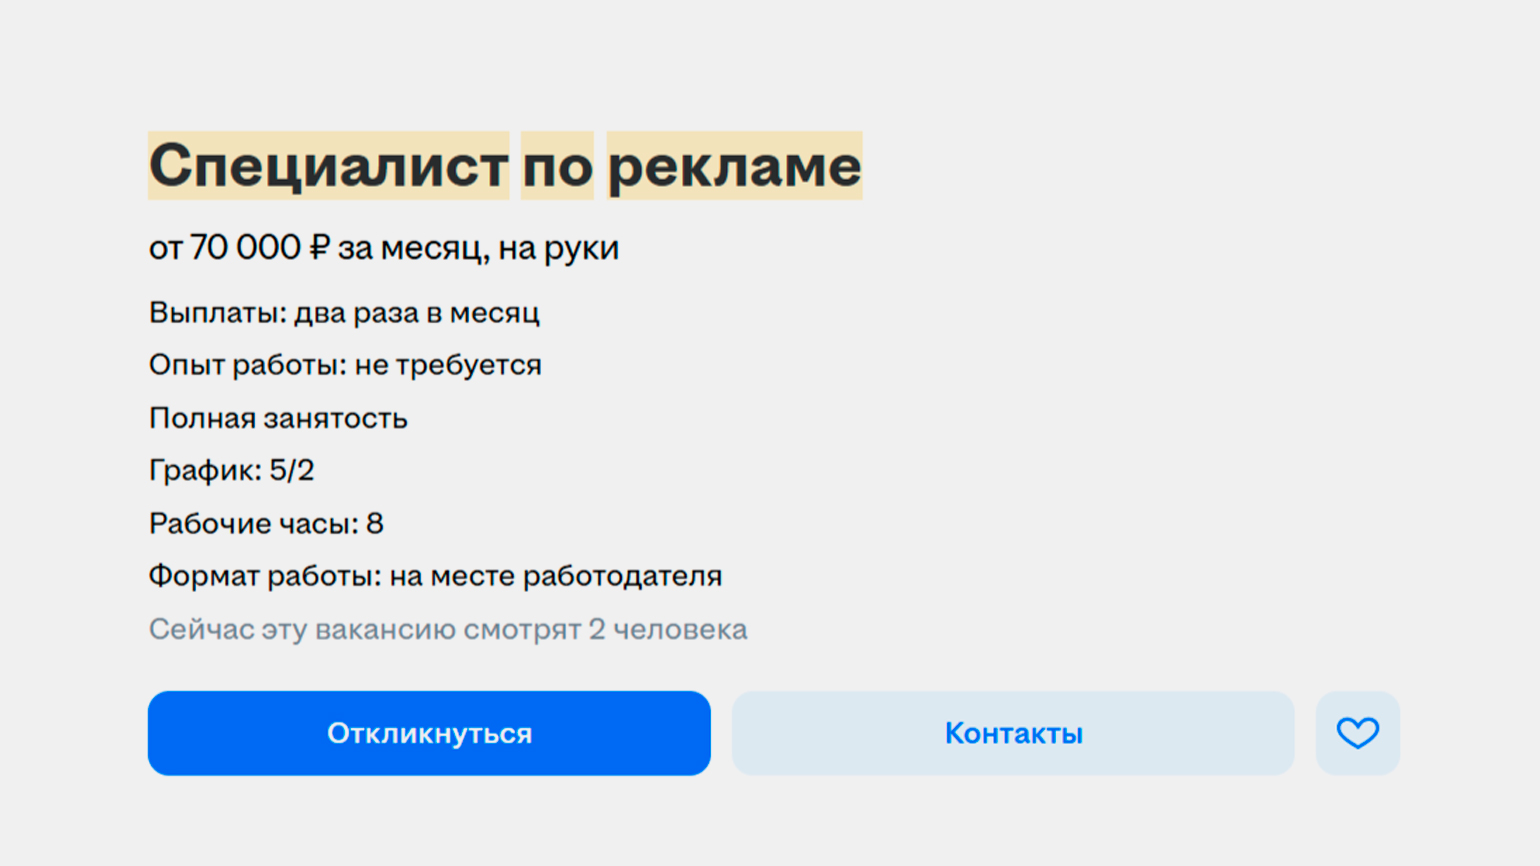Screen dimensions: 1540x866
Task: Click highlighted word по in title
Action: pos(557,166)
